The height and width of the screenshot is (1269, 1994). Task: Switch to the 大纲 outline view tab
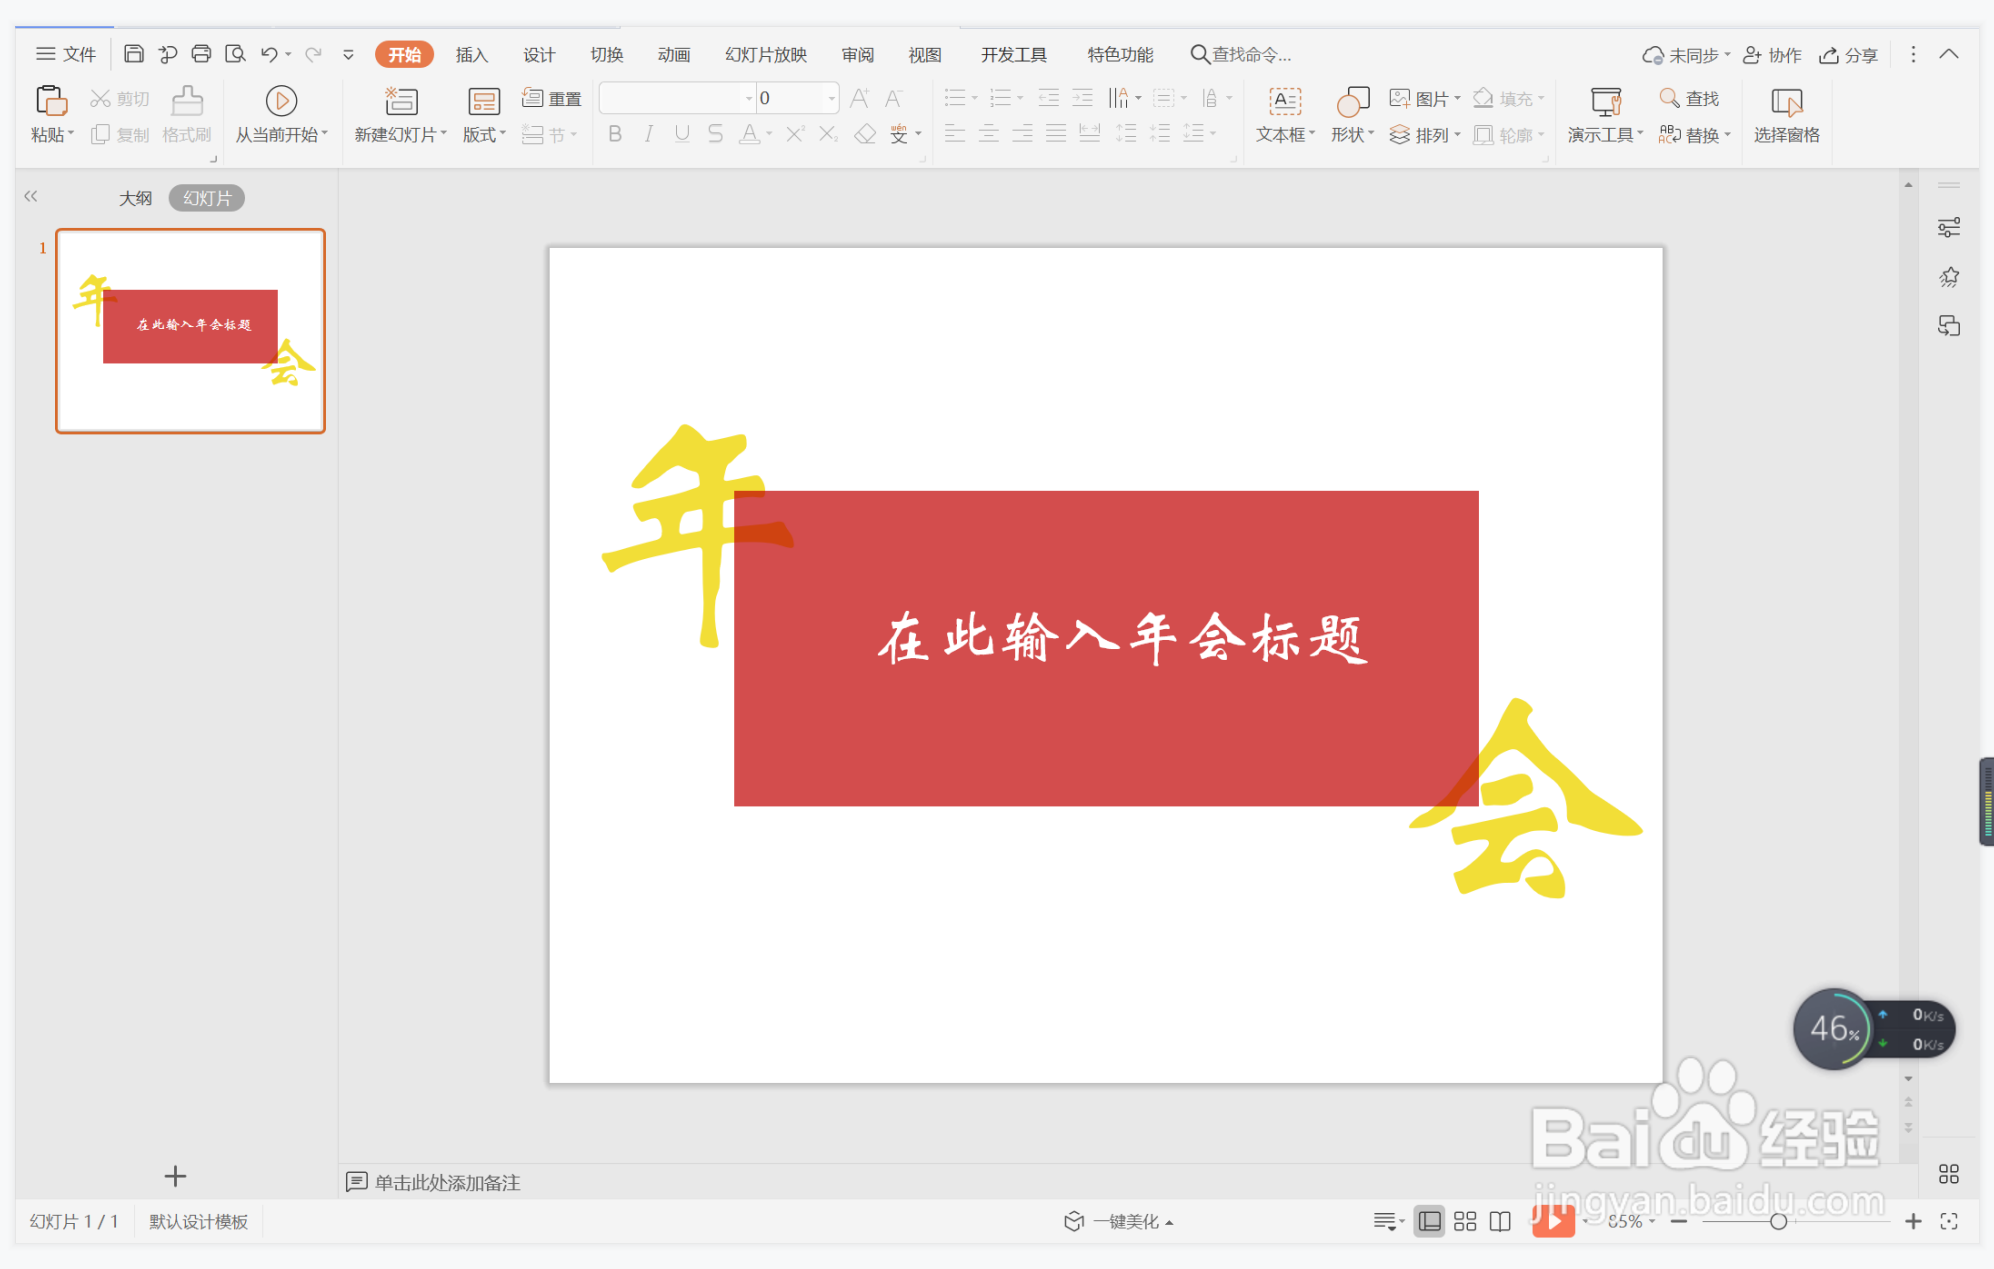pos(135,197)
